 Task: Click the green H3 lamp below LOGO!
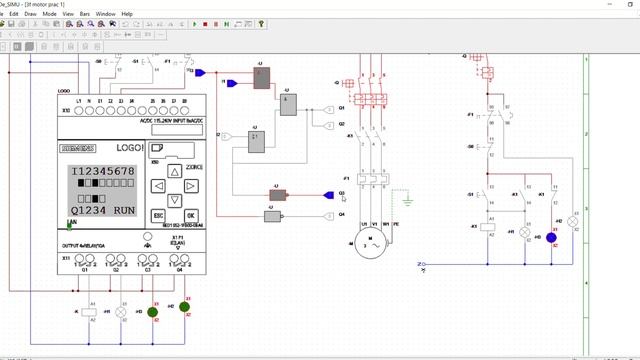coord(153,312)
